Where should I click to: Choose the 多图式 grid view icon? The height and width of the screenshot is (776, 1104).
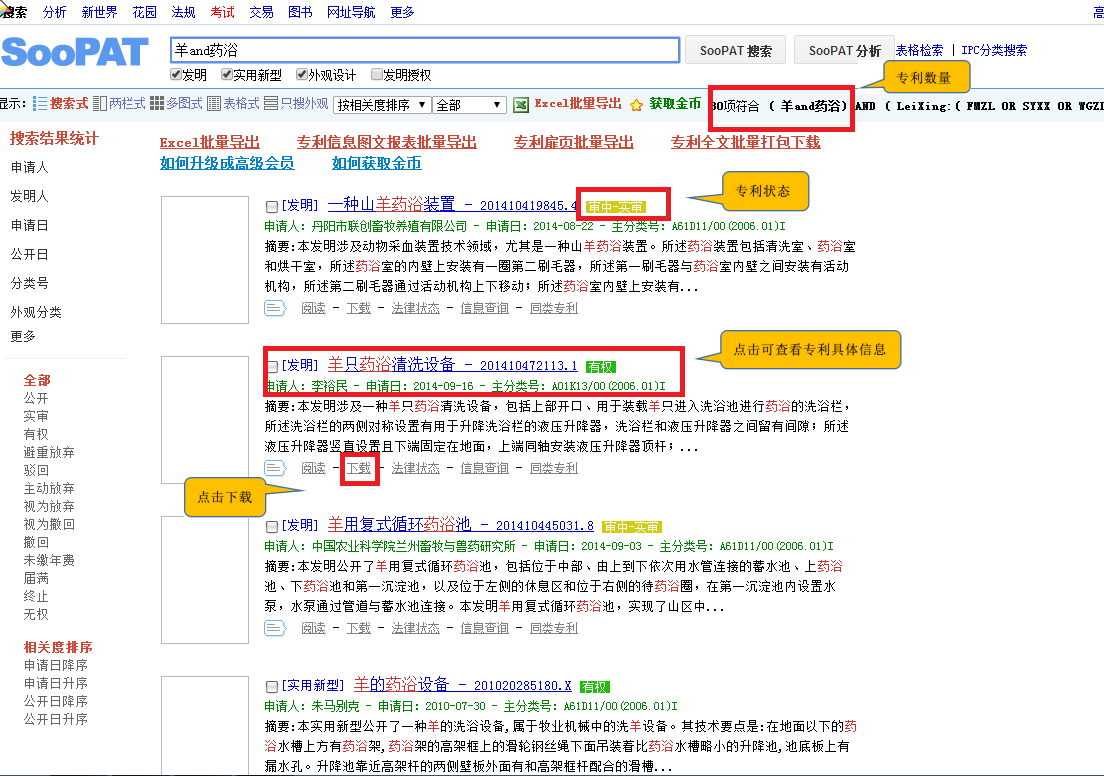(157, 104)
